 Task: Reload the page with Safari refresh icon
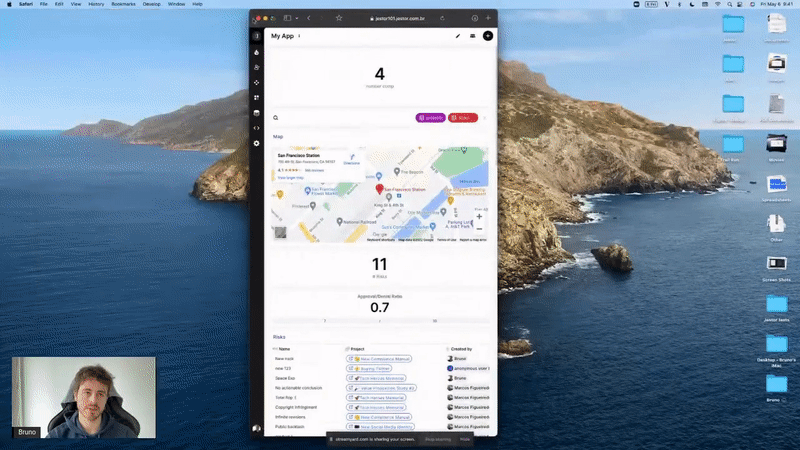pyautogui.click(x=442, y=18)
